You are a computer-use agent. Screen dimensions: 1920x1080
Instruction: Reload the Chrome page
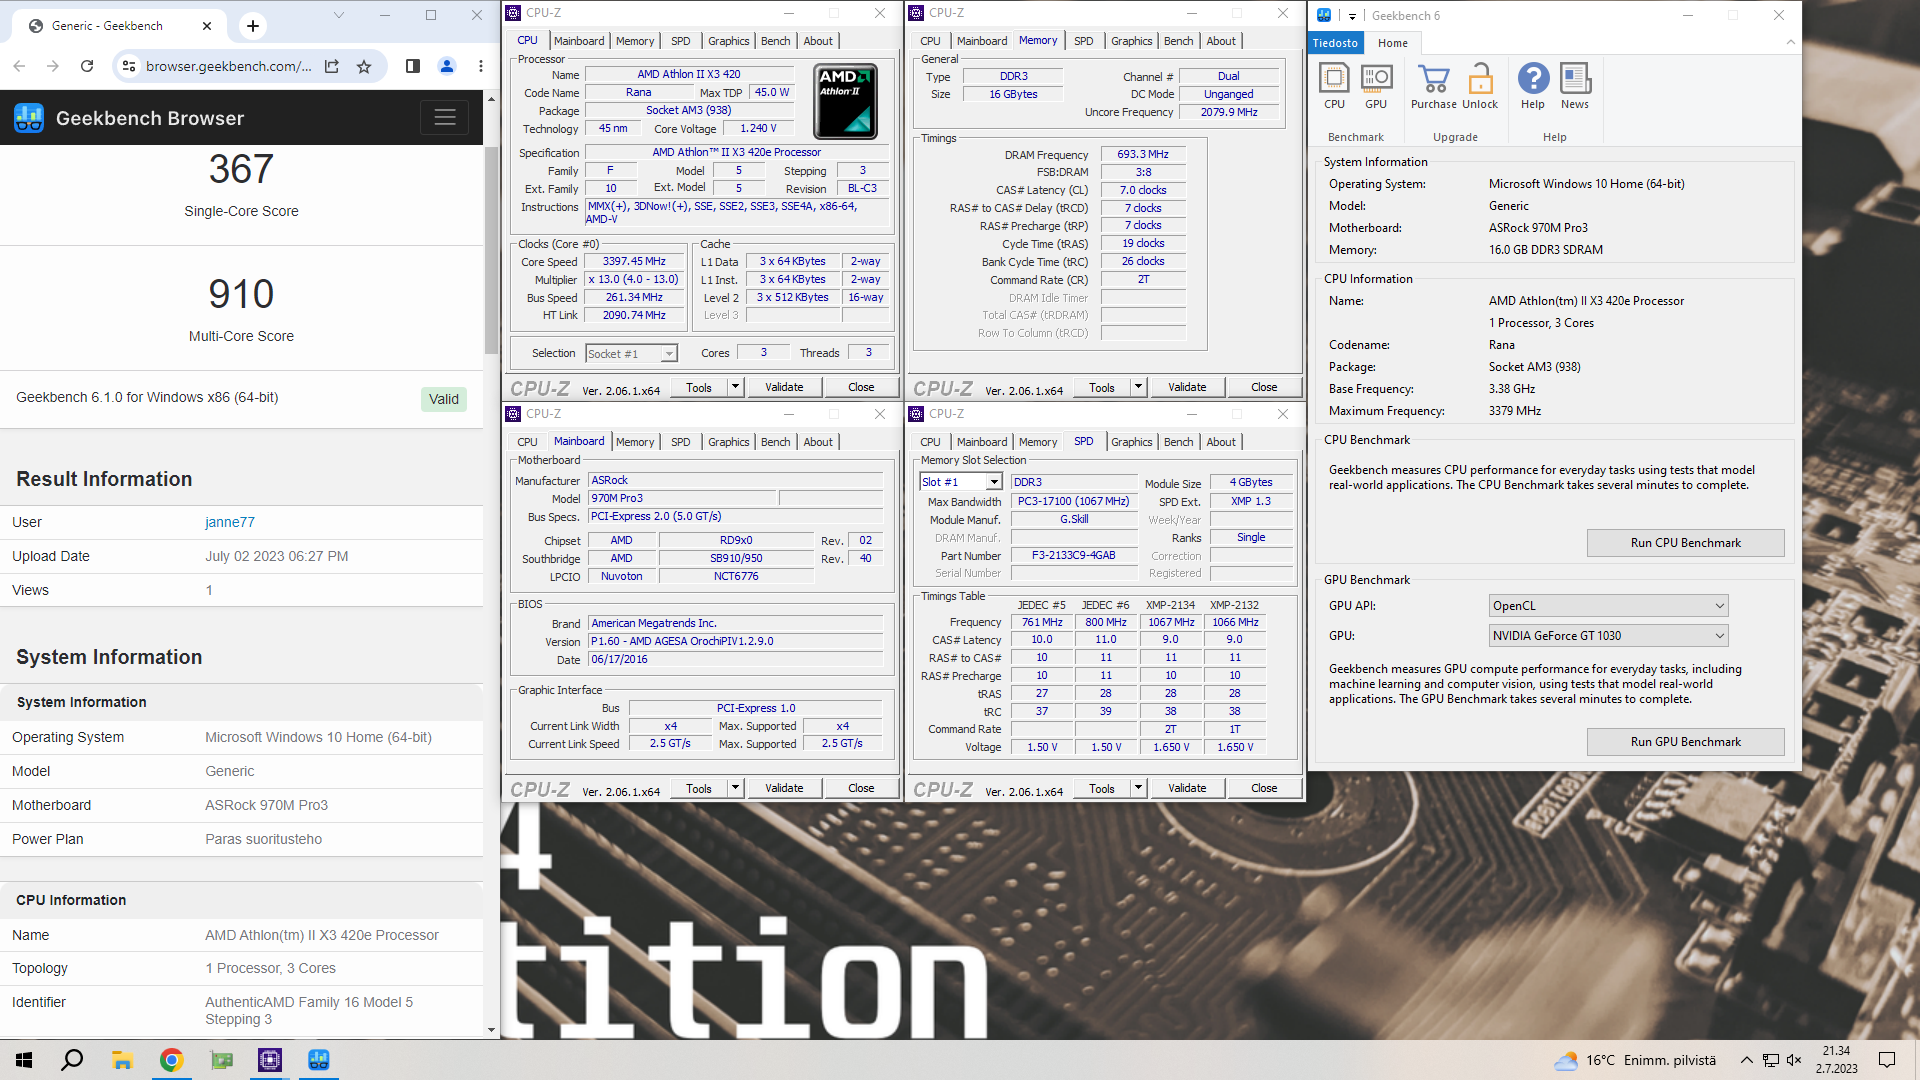(87, 66)
